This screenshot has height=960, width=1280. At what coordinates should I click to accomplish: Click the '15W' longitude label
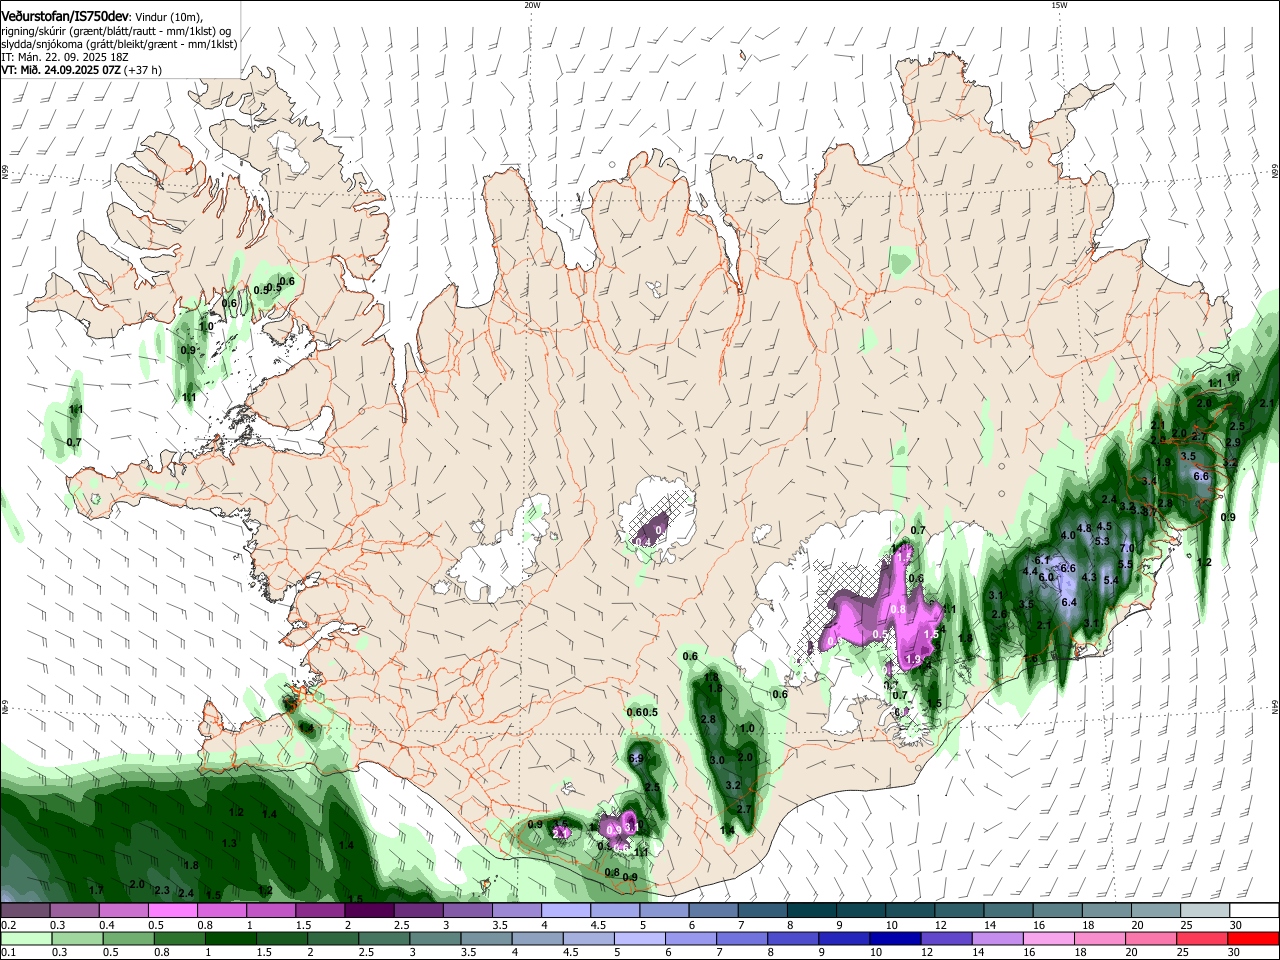[x=1059, y=4]
